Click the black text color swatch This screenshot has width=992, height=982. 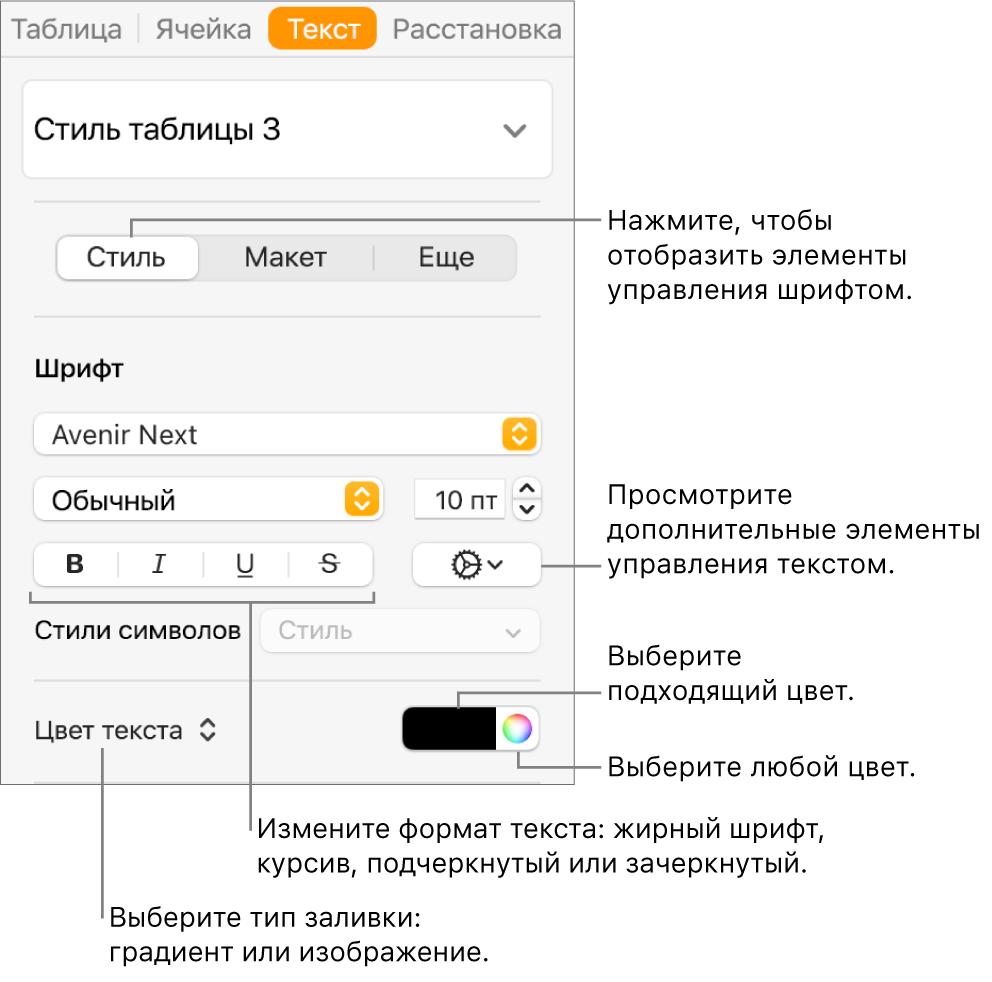449,728
